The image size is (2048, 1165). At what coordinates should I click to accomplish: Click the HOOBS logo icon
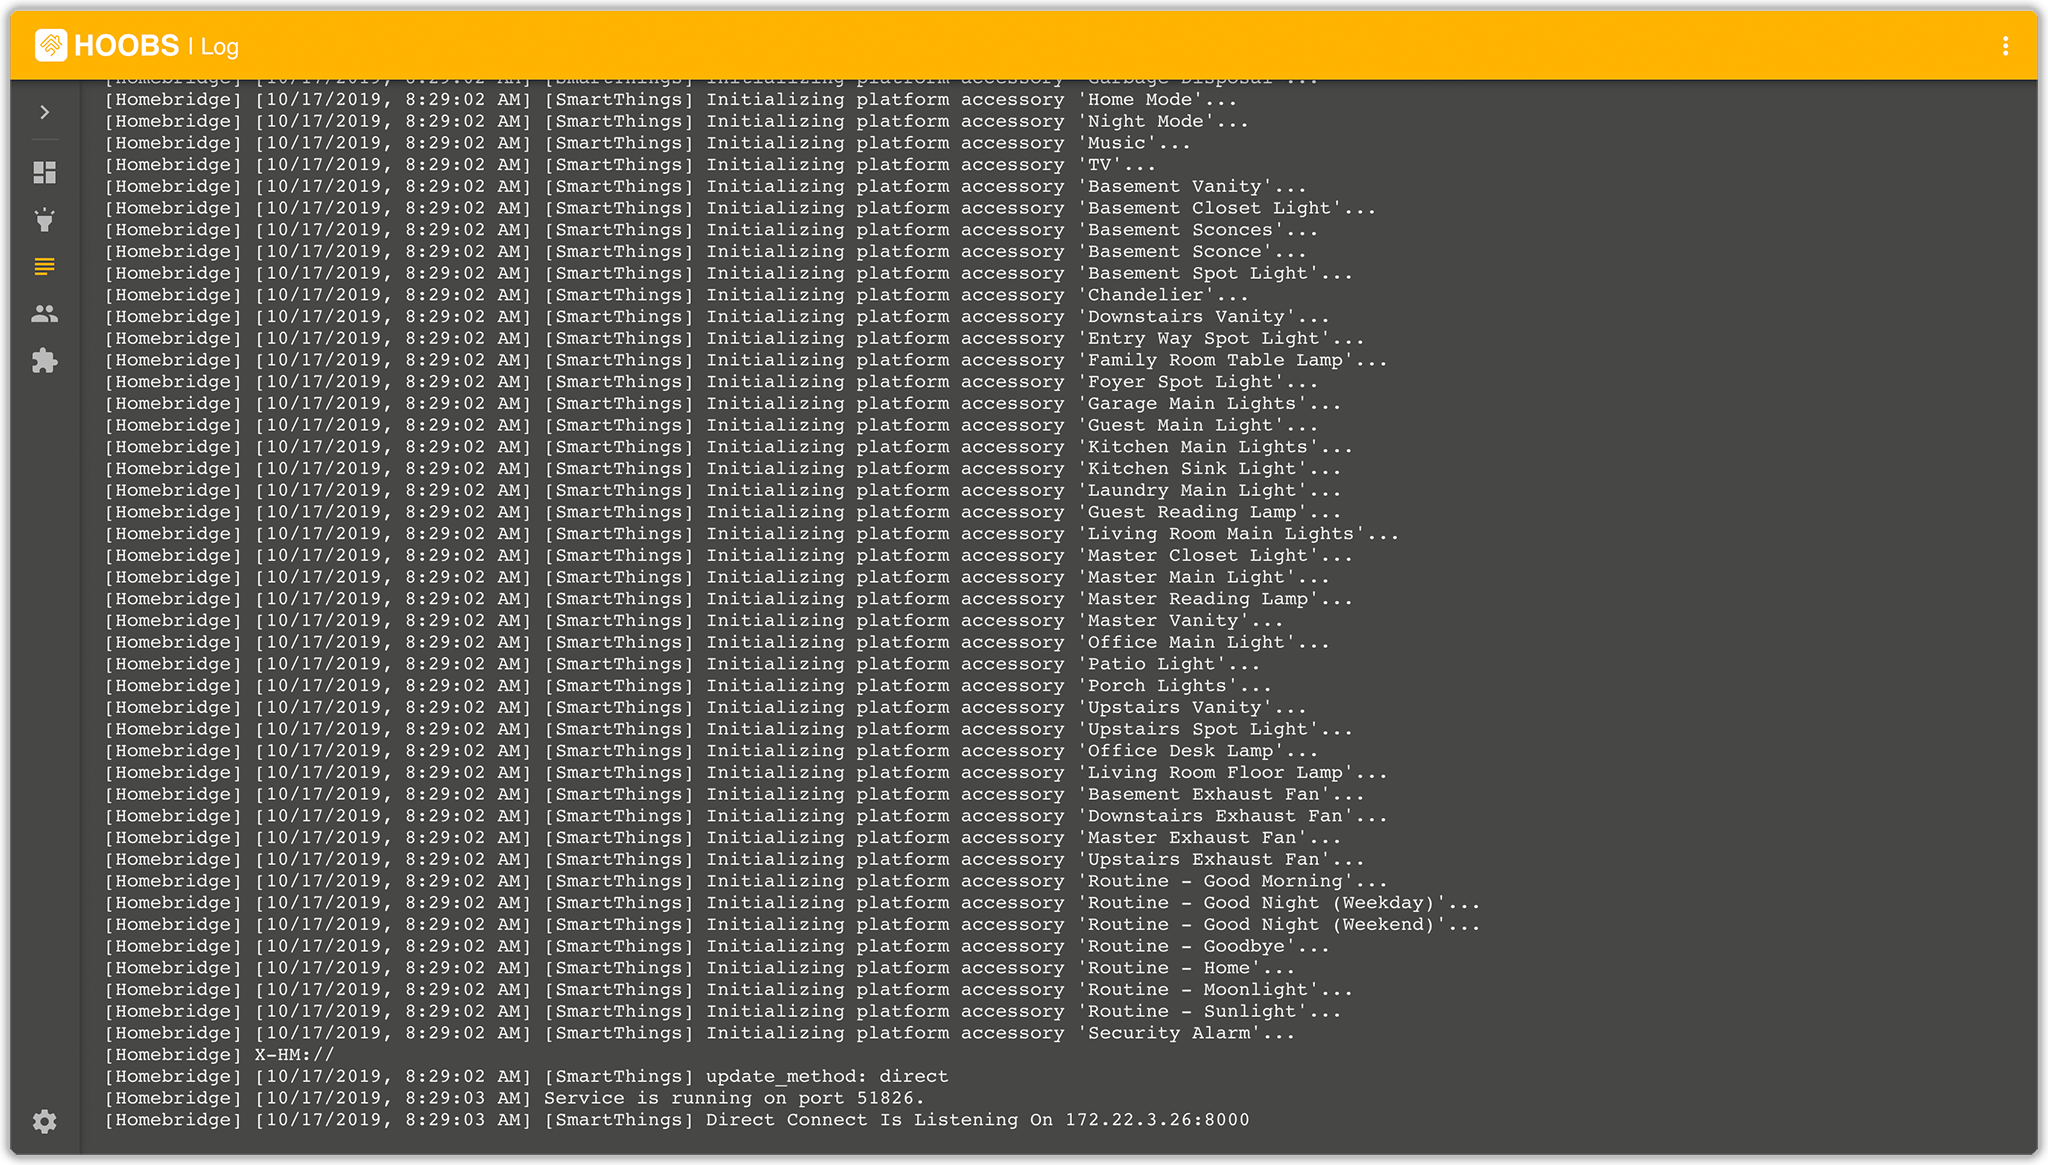coord(51,45)
